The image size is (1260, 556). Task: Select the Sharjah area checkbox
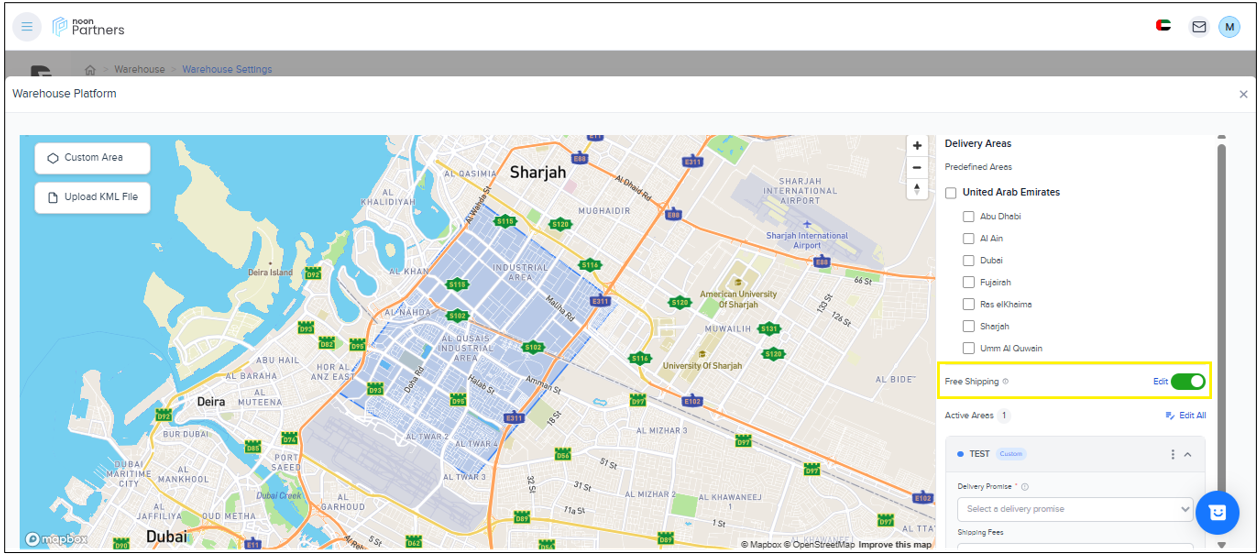pos(968,326)
